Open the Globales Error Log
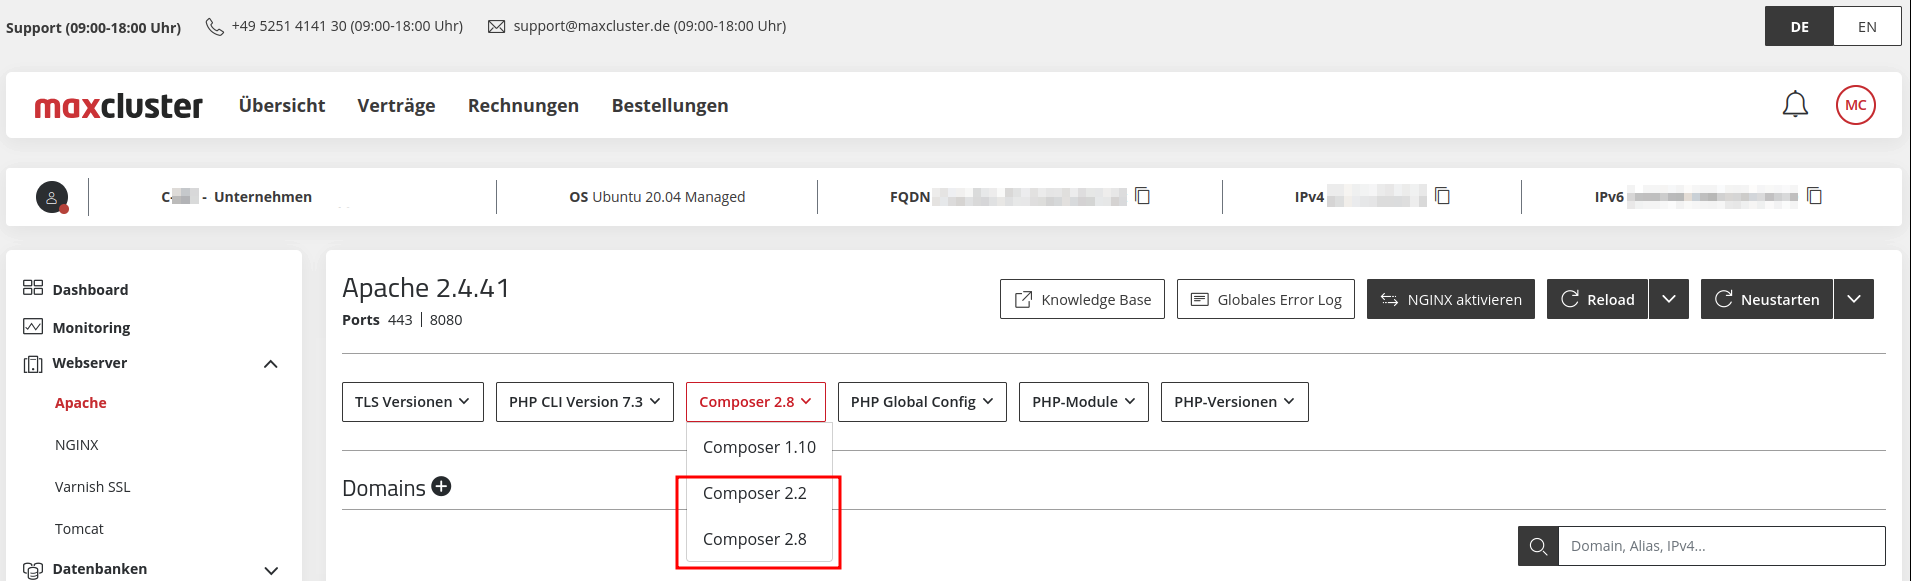1911x581 pixels. (x=1266, y=299)
